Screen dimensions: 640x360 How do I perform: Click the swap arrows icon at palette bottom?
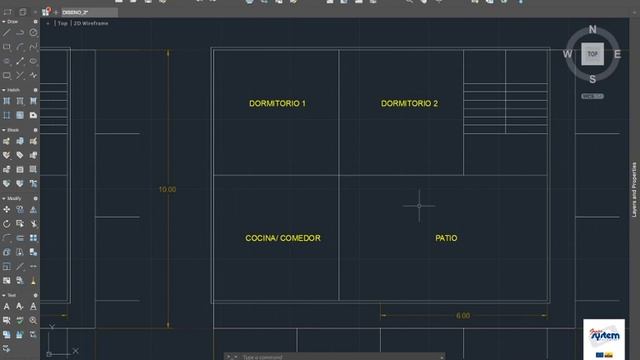[x=6, y=349]
